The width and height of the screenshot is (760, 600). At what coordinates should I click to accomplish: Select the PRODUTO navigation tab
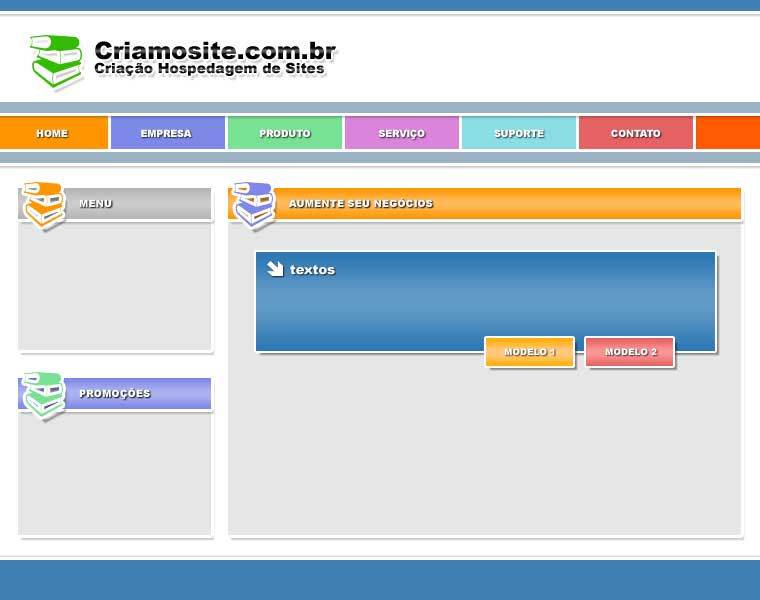pyautogui.click(x=285, y=133)
